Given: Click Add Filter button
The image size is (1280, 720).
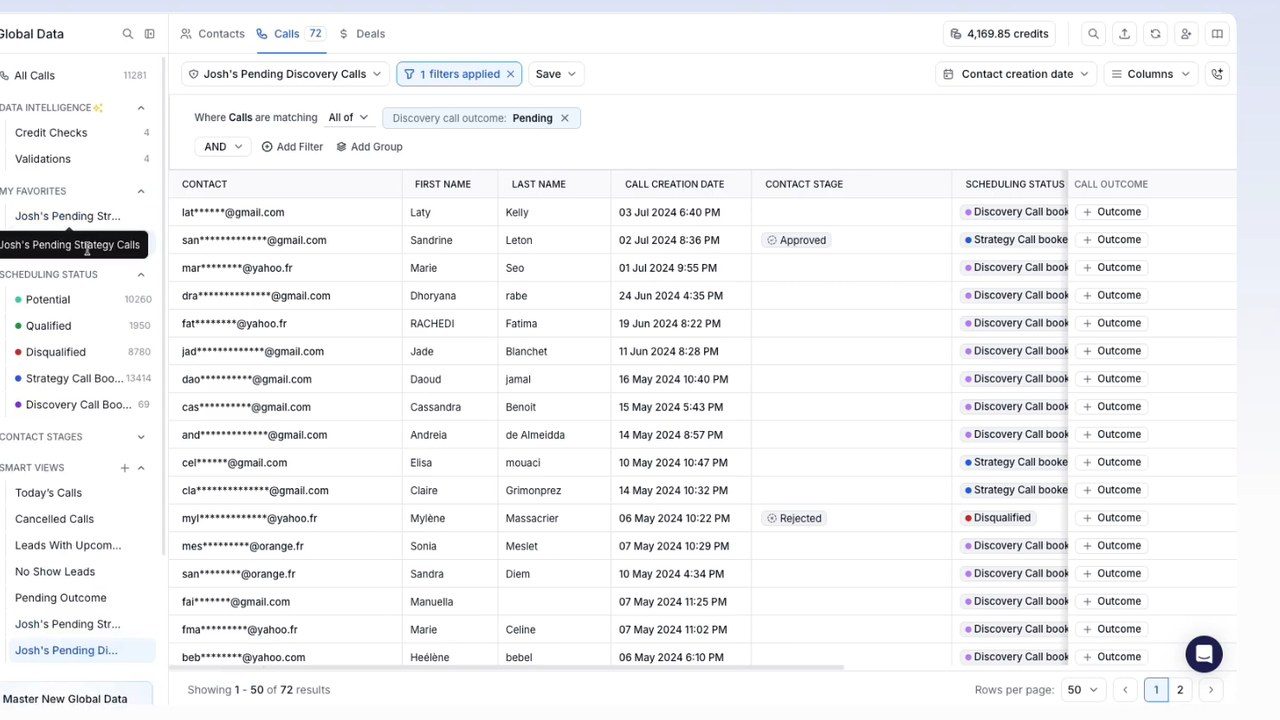Looking at the screenshot, I should coord(292,147).
